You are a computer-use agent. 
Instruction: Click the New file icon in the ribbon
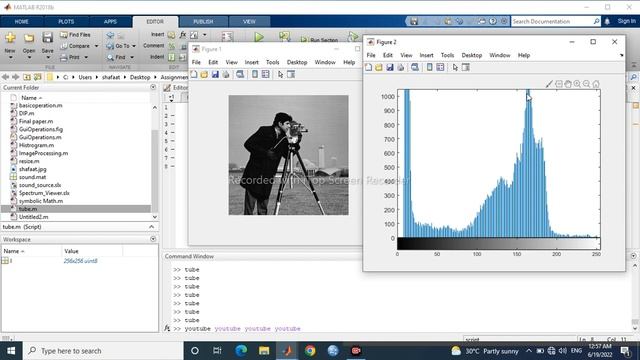tap(10, 38)
